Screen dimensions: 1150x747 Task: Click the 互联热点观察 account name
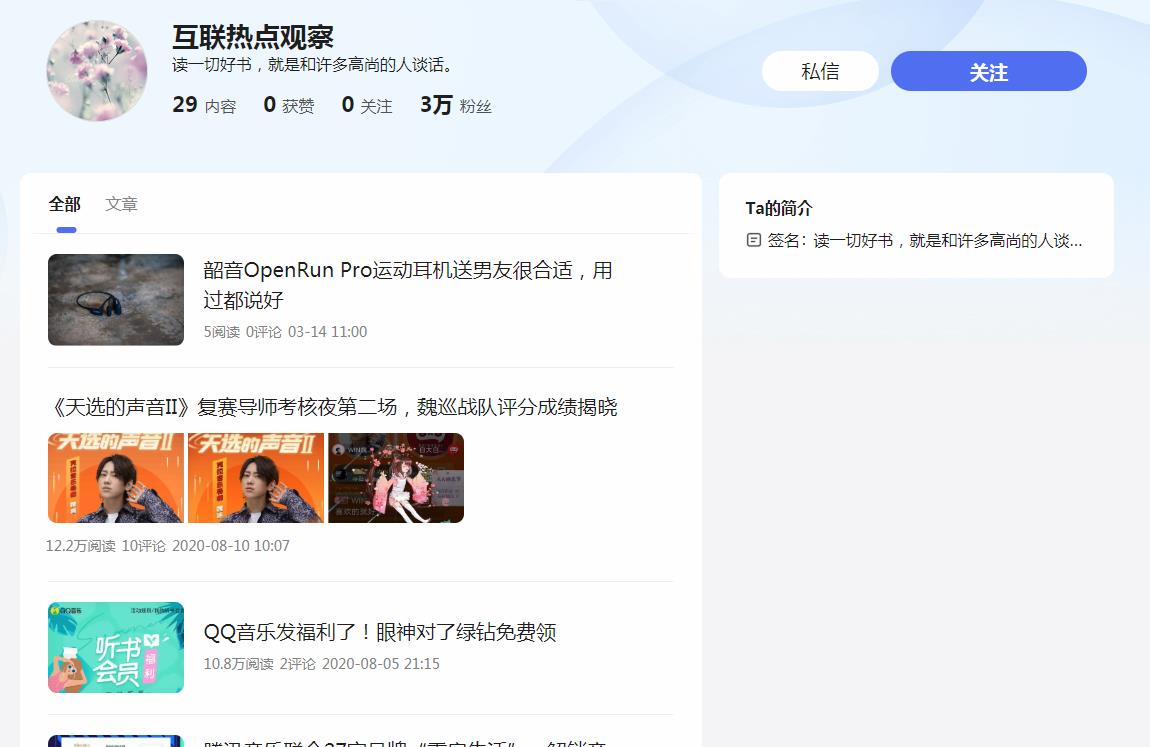[253, 37]
